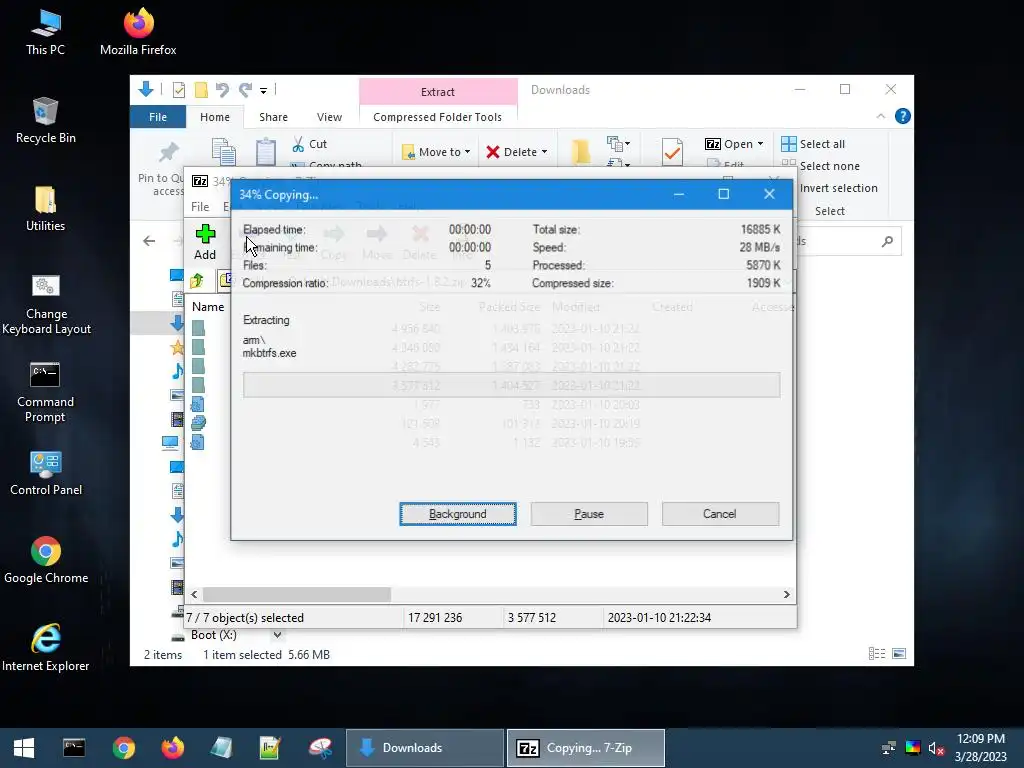This screenshot has width=1024, height=768.
Task: Click the Copy icon in ribbon
Action: pos(223,152)
